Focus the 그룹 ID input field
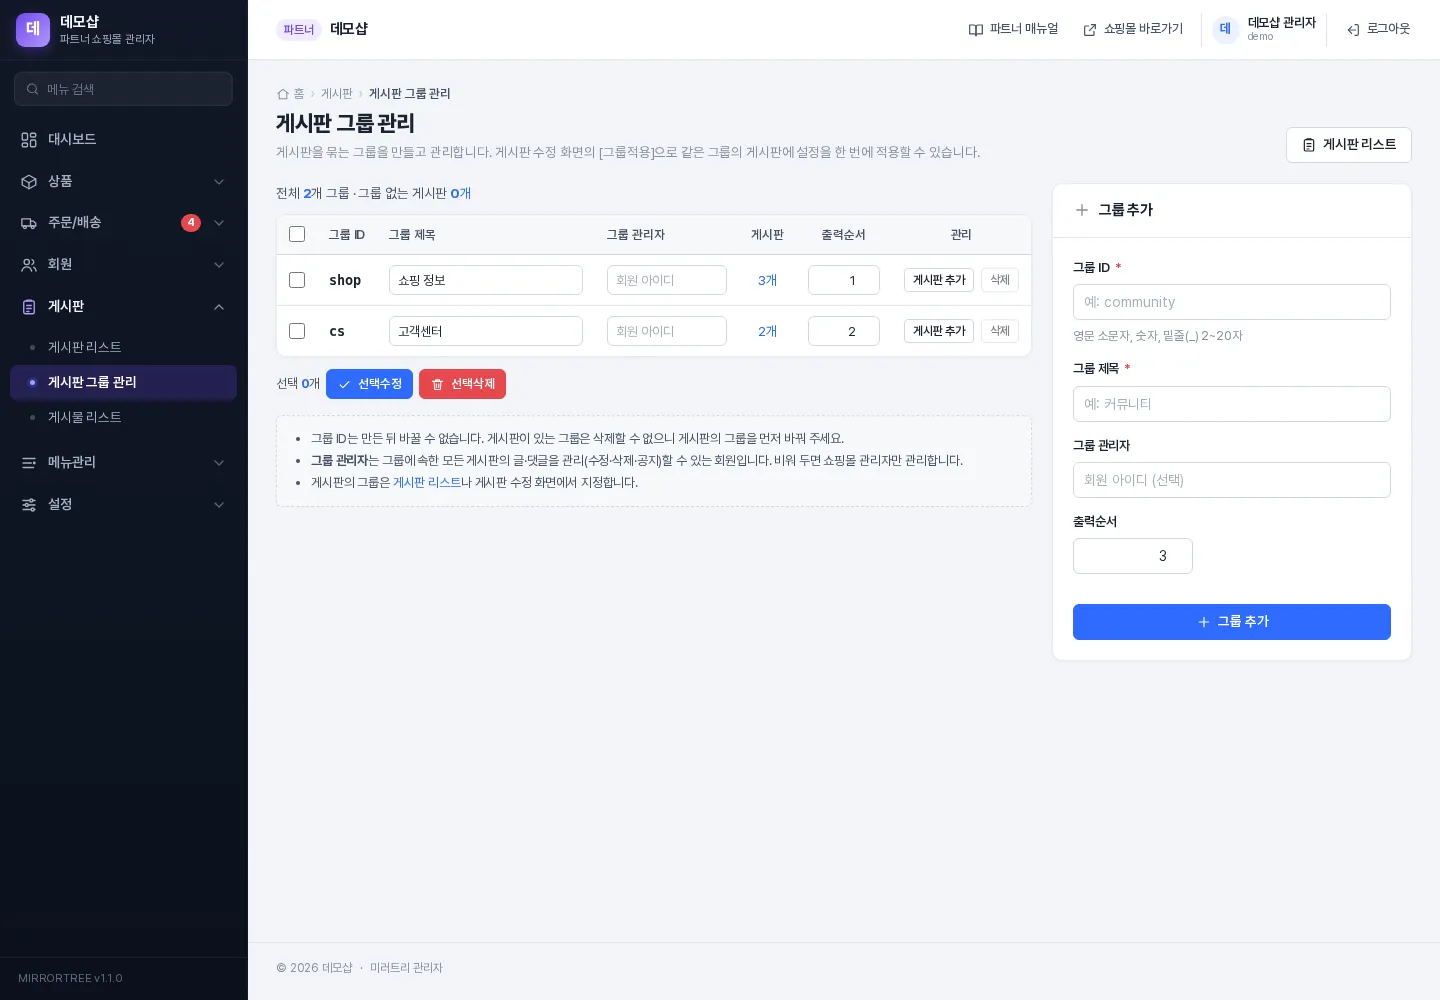Screen dimensions: 1440x1000 tap(1232, 302)
